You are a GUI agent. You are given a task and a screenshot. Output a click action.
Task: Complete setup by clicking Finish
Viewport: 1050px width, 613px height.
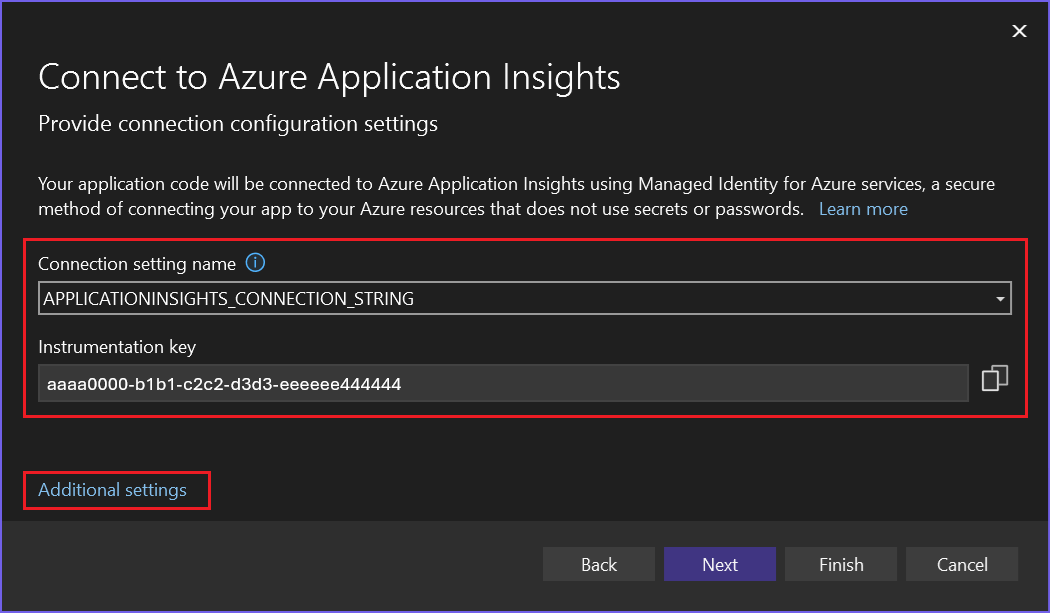tap(840, 563)
